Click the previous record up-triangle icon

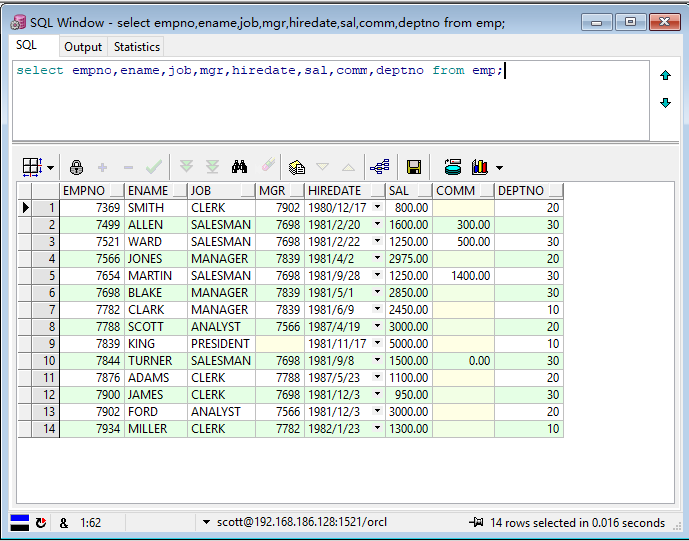point(348,167)
